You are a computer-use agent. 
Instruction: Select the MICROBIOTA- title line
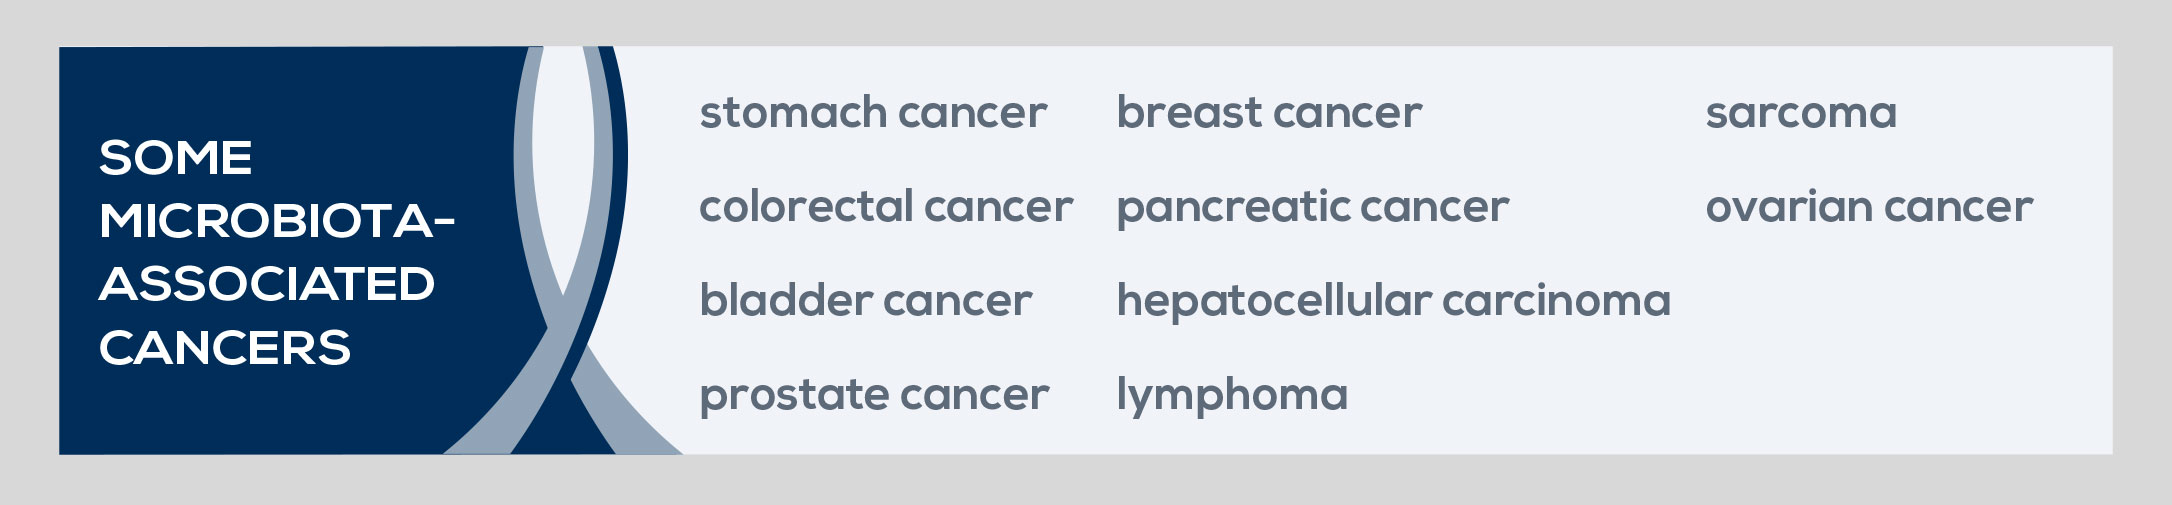point(277,221)
